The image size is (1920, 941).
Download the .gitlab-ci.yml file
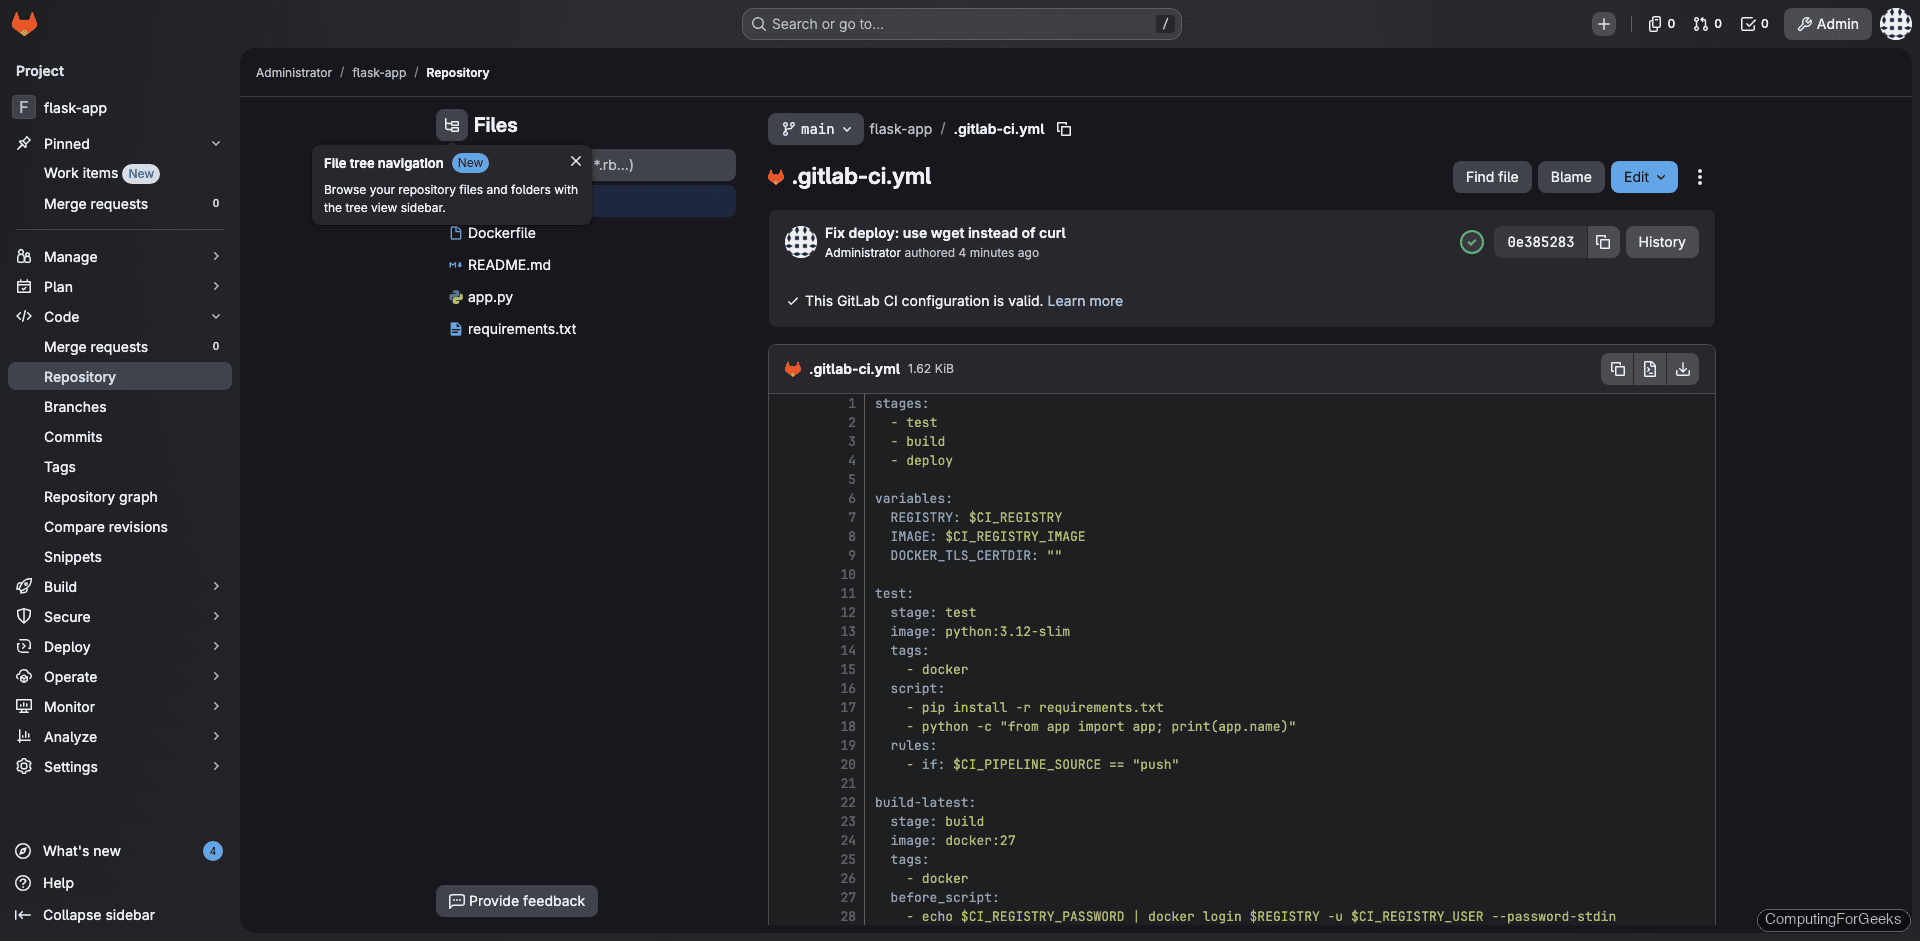click(1683, 369)
